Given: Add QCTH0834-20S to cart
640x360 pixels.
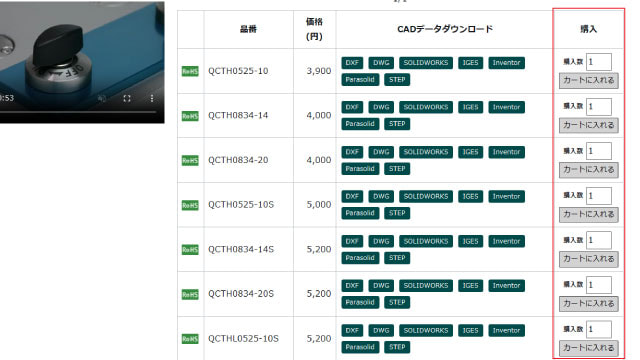Looking at the screenshot, I should (x=589, y=303).
